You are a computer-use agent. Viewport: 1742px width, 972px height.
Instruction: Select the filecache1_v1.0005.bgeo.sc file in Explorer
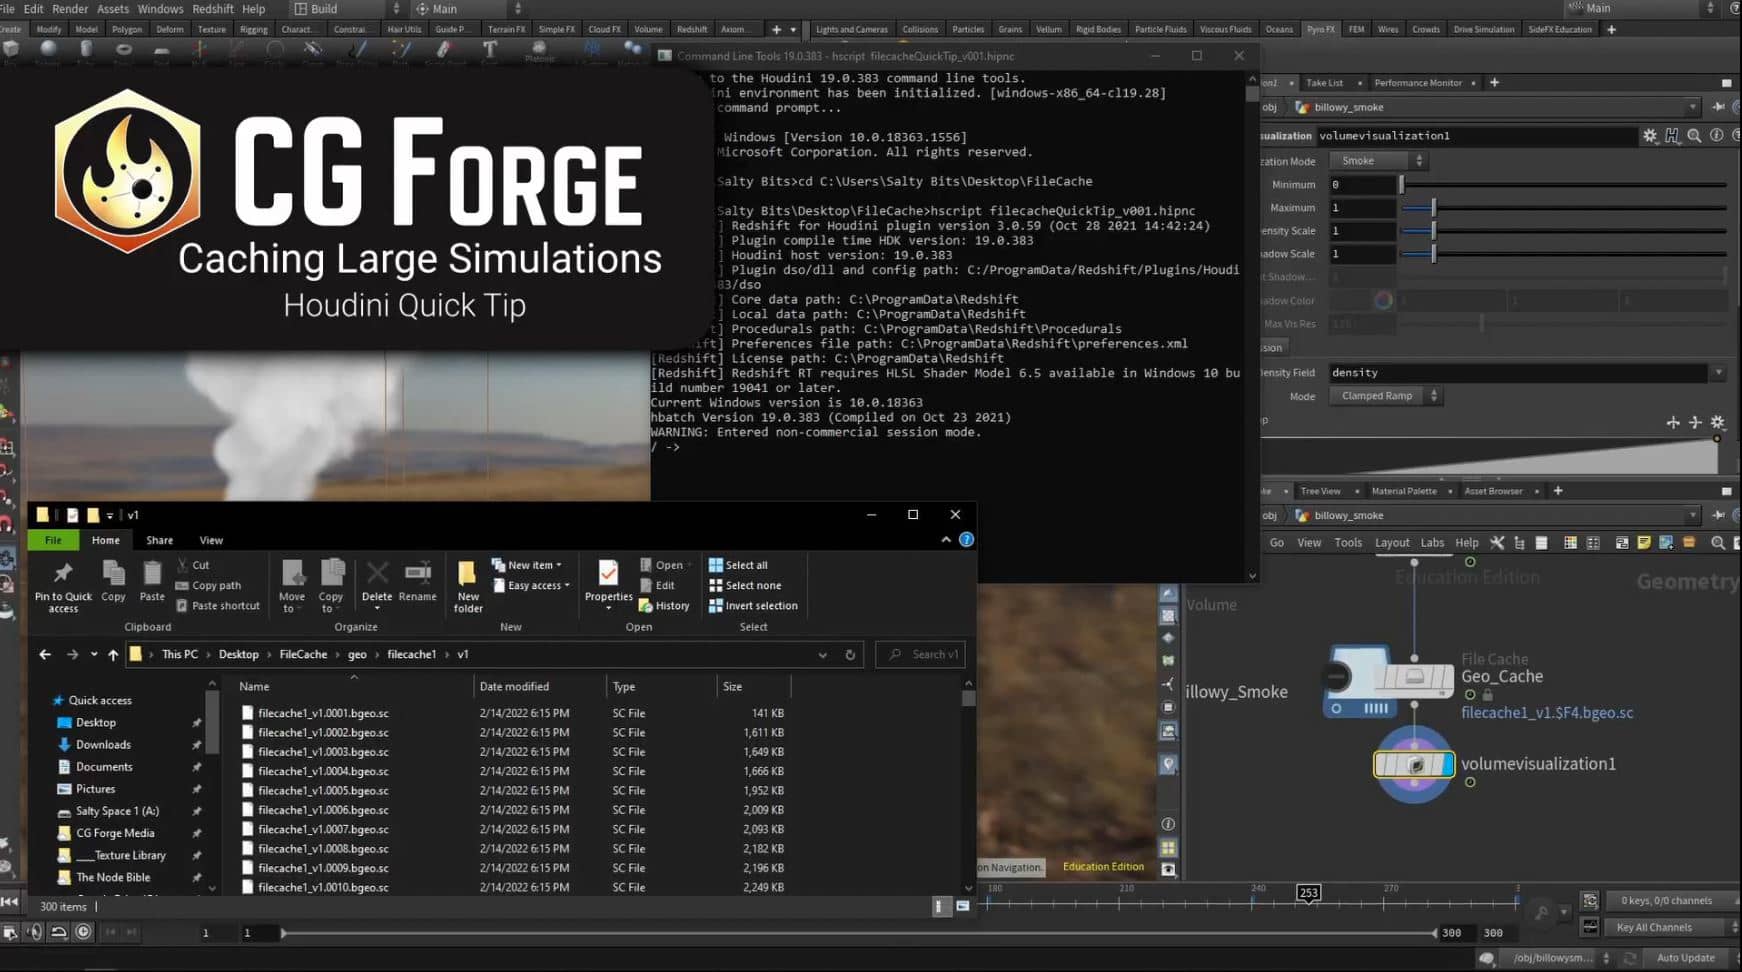click(x=322, y=790)
